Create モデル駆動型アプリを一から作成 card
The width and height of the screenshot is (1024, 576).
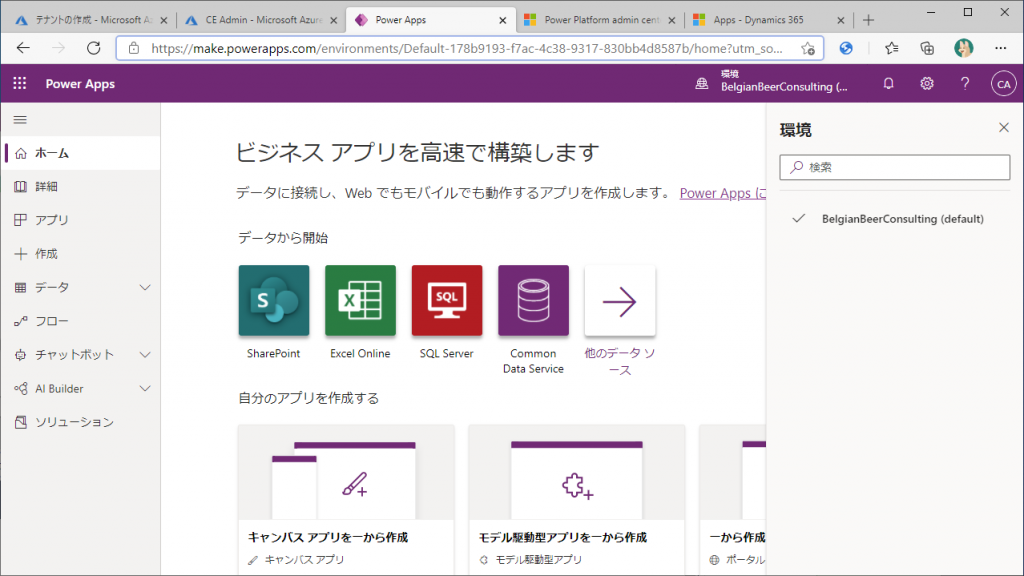point(577,500)
